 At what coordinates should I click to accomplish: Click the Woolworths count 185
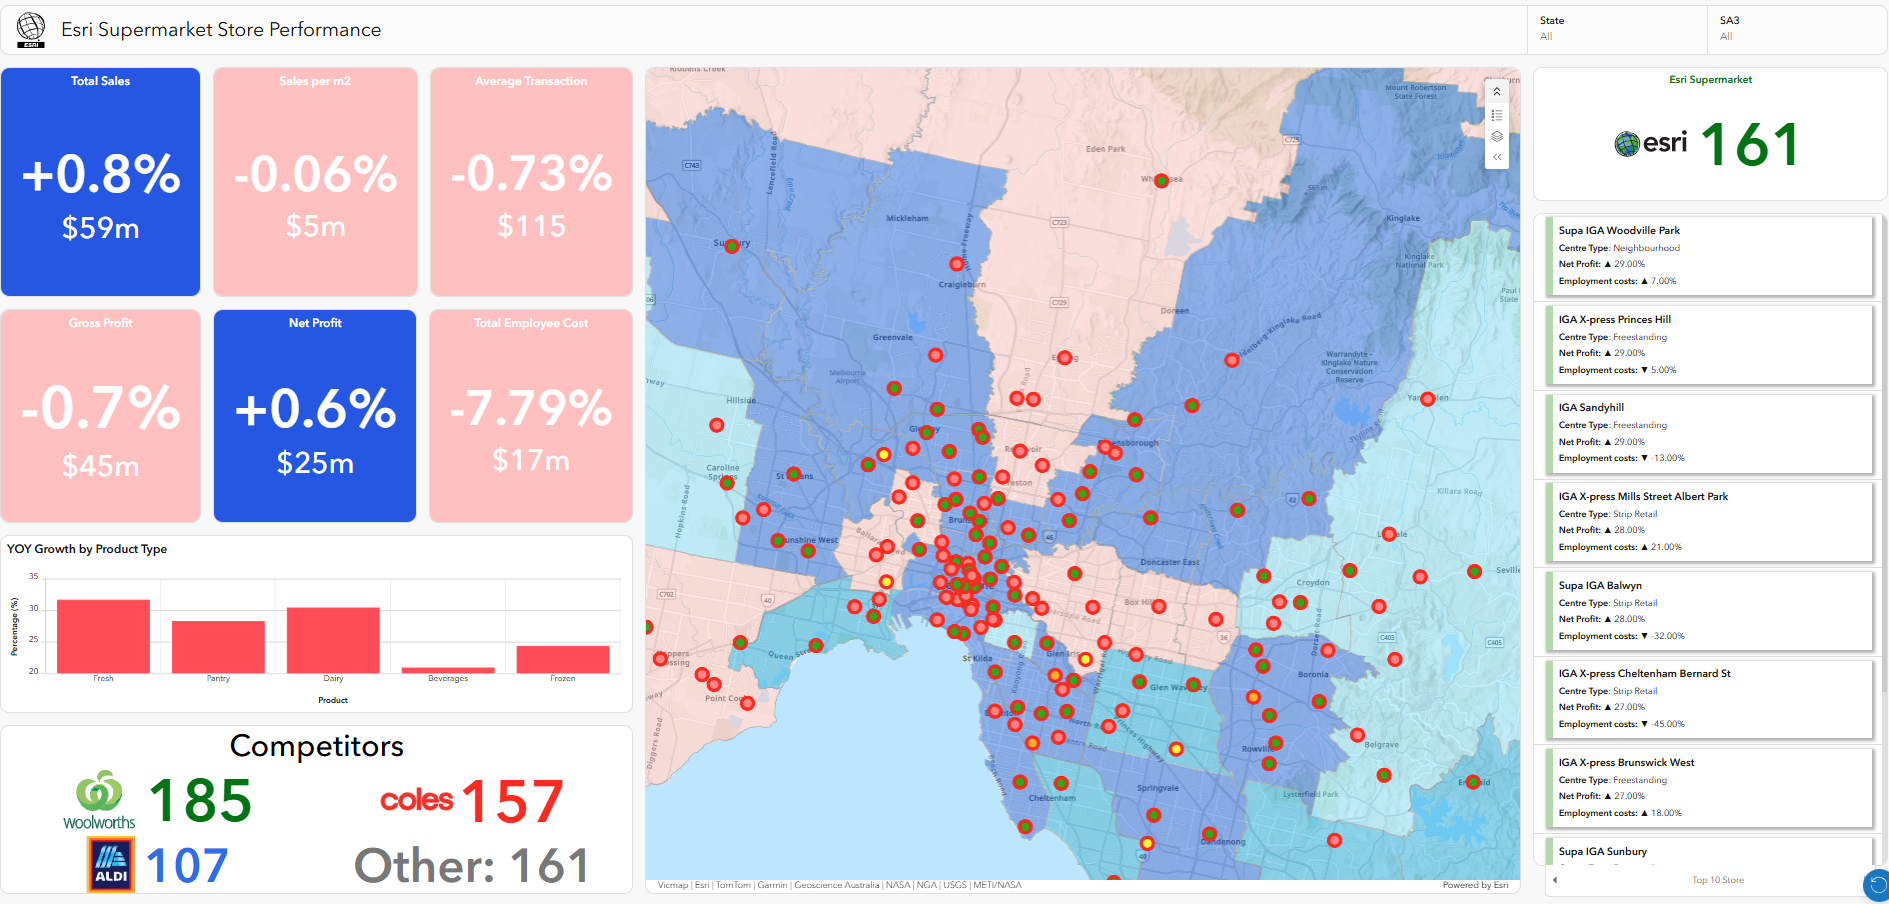[x=200, y=802]
